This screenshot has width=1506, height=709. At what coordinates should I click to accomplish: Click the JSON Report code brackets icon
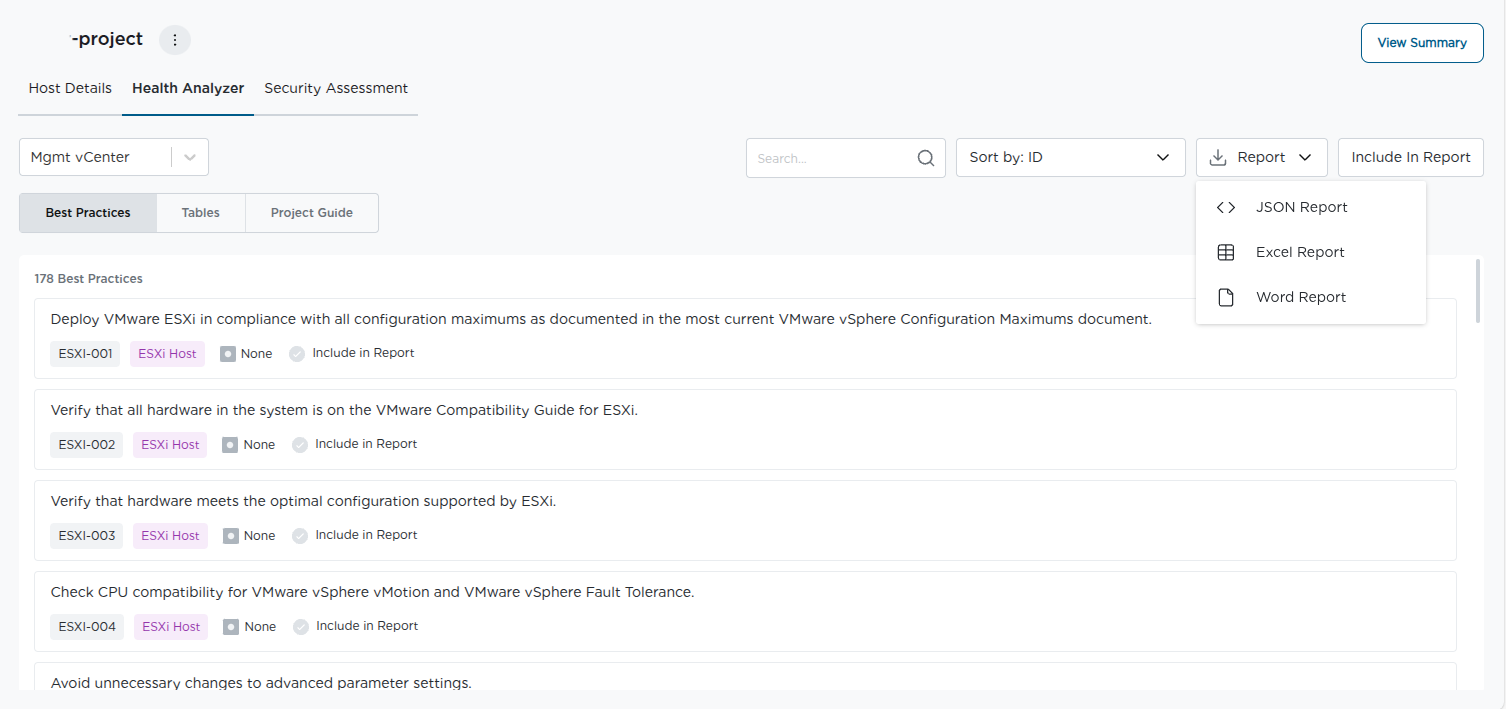1225,207
